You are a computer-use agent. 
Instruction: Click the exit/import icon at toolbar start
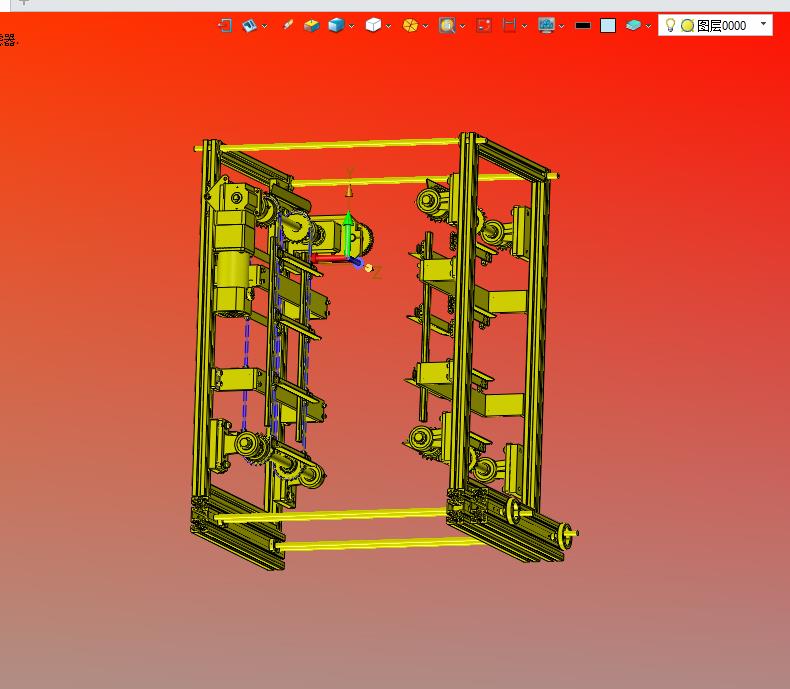[225, 25]
